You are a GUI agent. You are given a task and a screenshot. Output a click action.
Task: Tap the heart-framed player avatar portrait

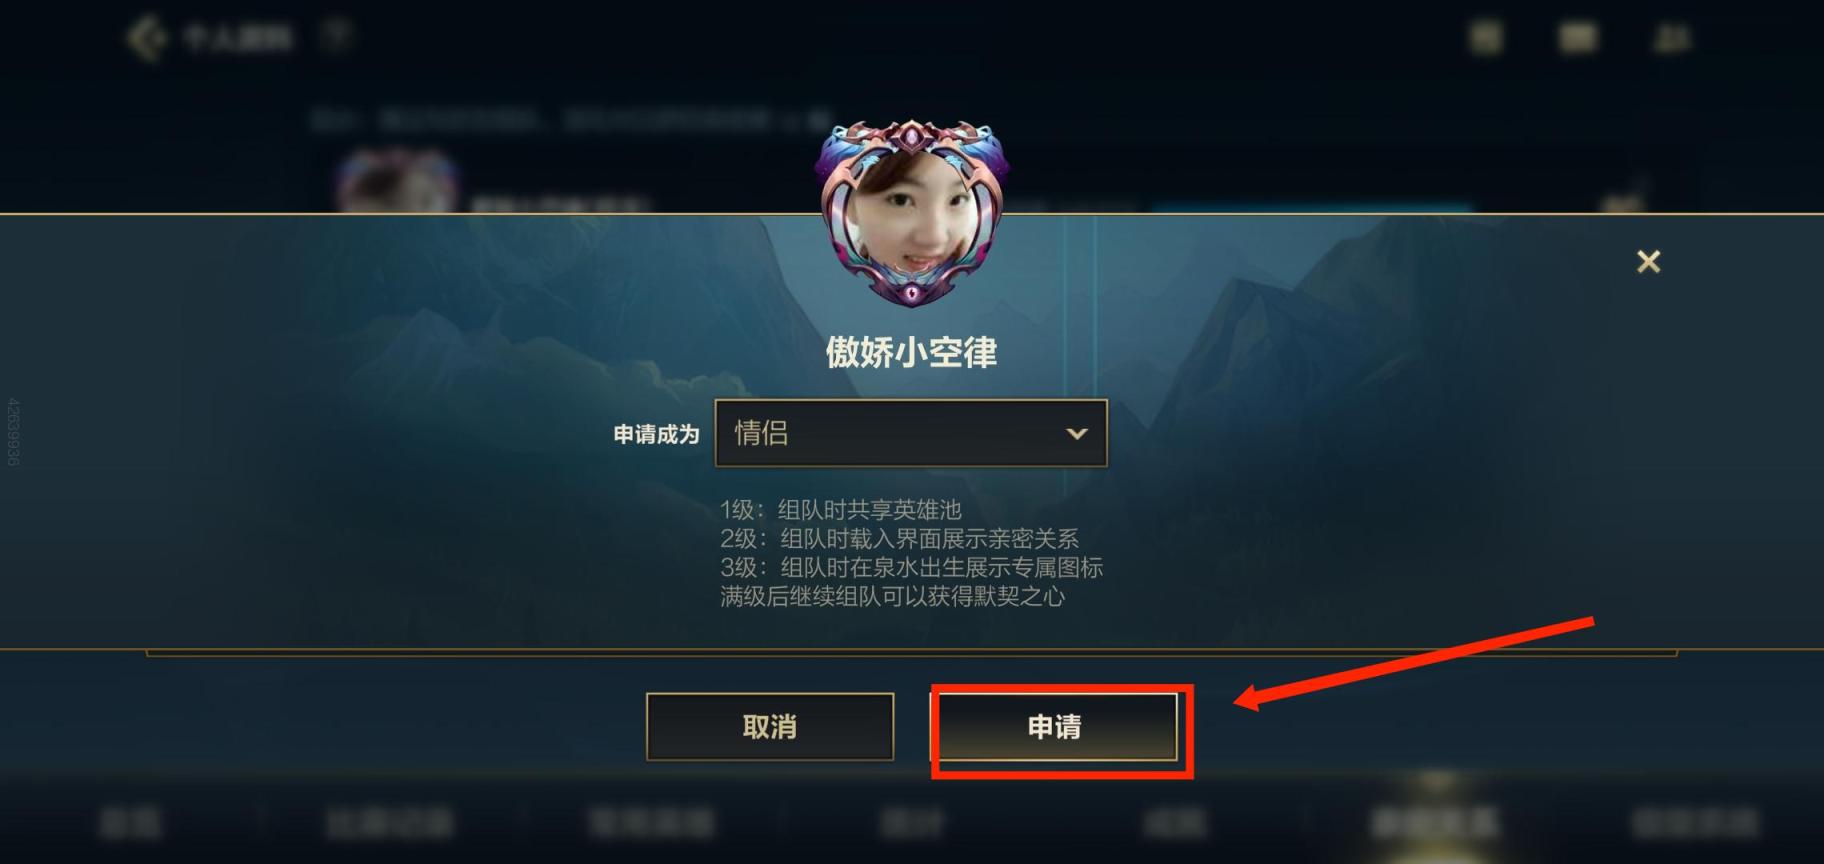coord(911,212)
